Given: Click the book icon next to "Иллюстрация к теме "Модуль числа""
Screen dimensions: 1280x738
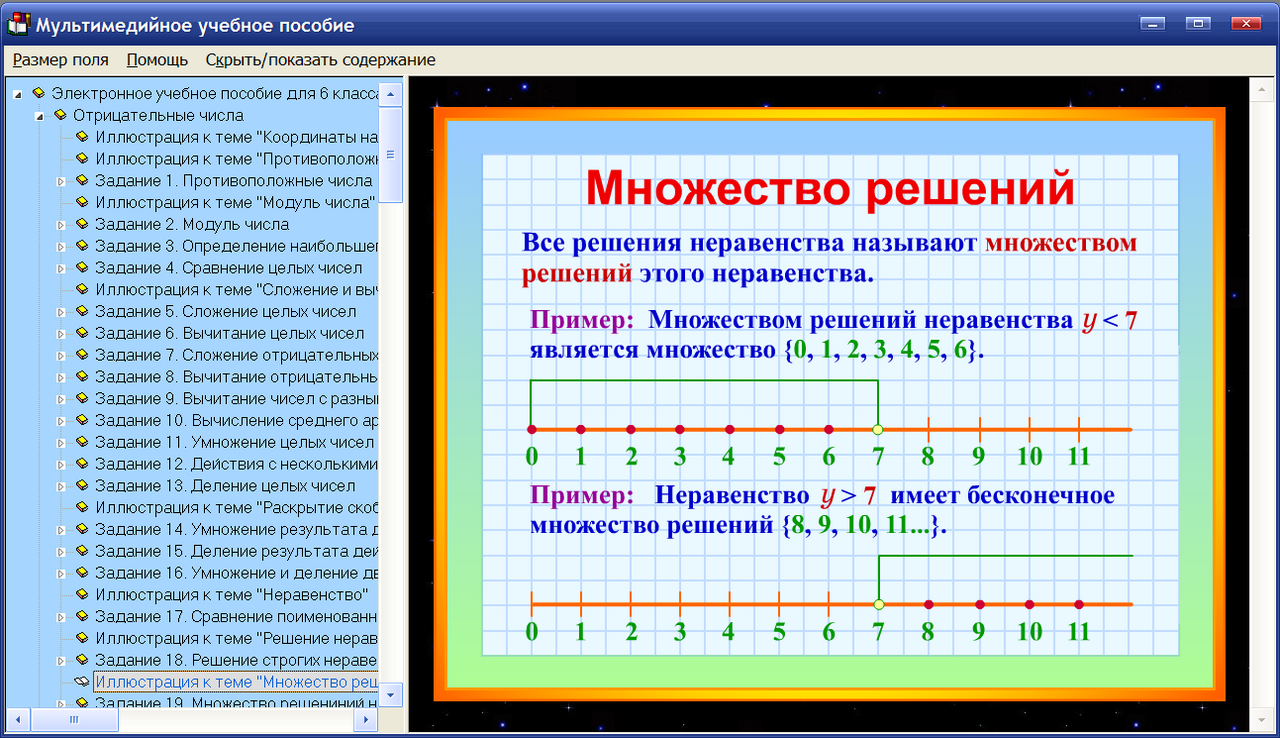Looking at the screenshot, I should (82, 202).
